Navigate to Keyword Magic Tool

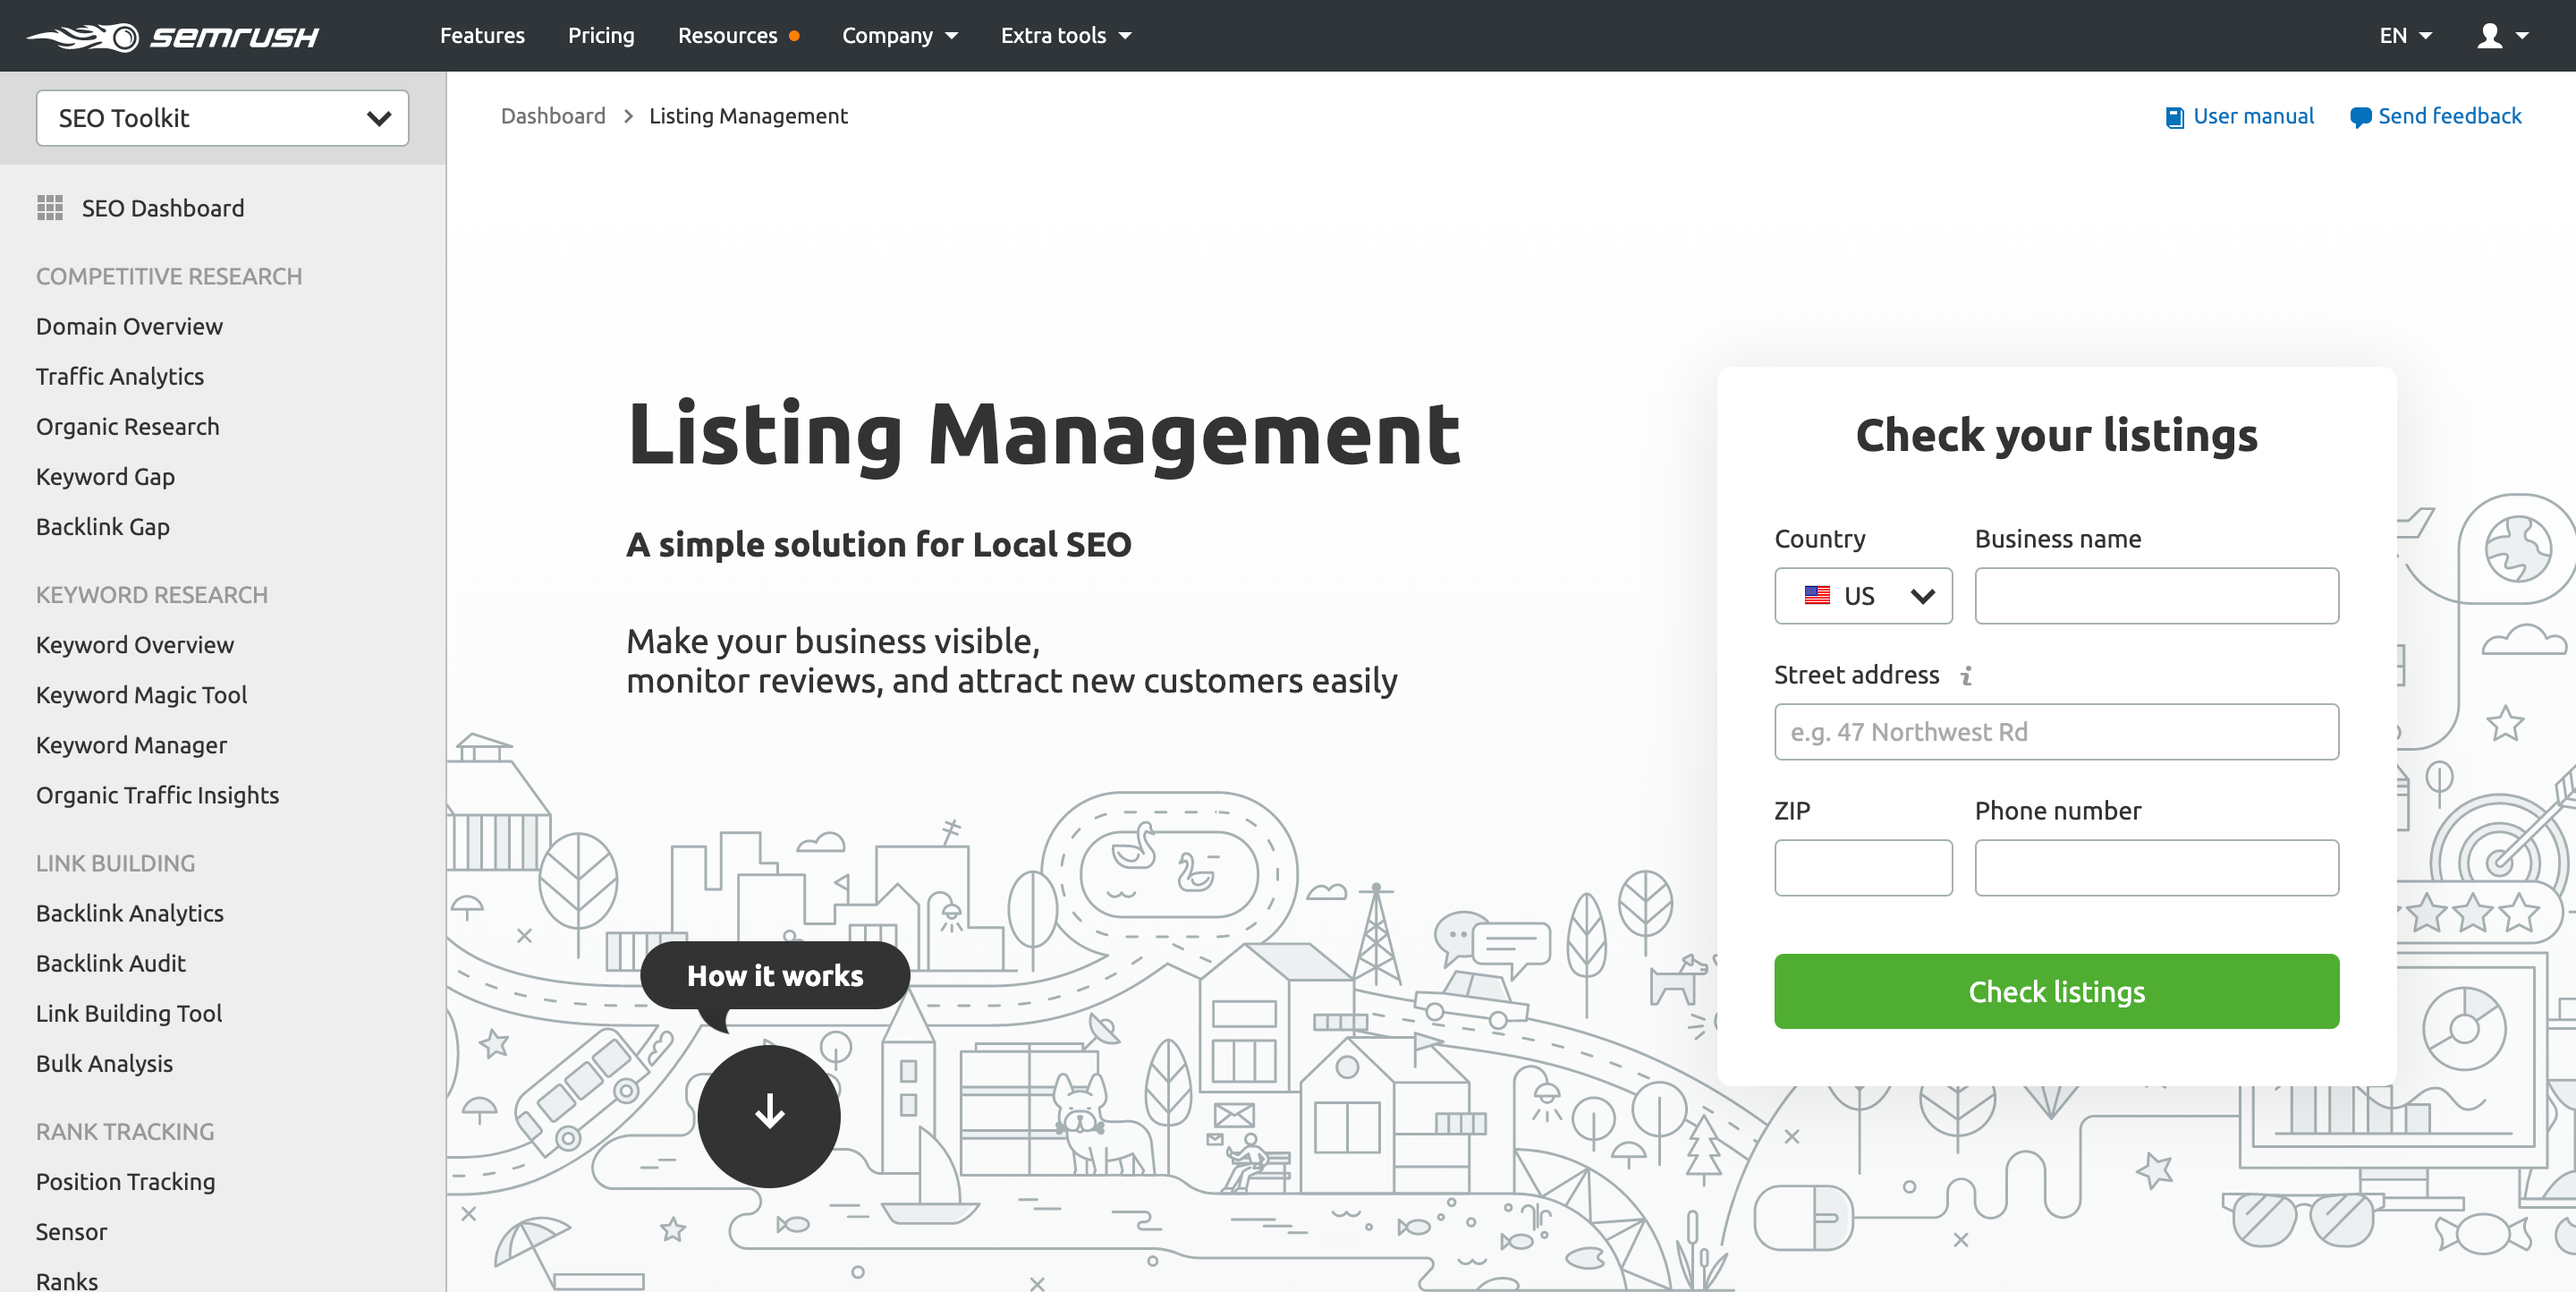click(141, 693)
